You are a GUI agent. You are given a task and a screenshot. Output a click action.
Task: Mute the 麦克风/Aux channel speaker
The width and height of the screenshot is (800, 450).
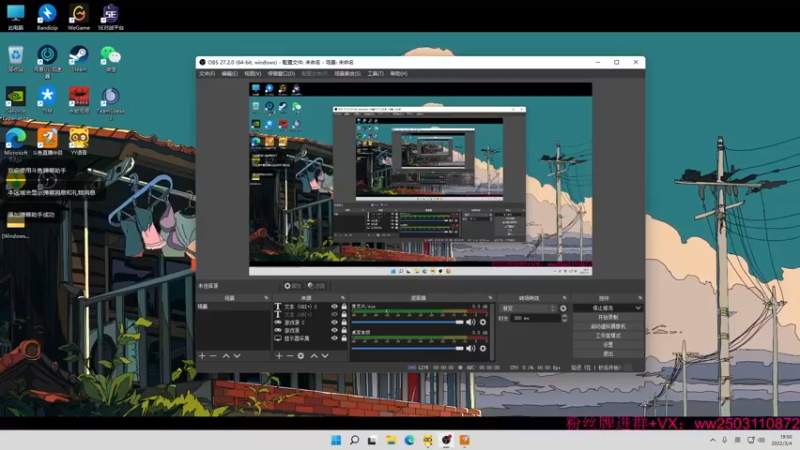470,322
